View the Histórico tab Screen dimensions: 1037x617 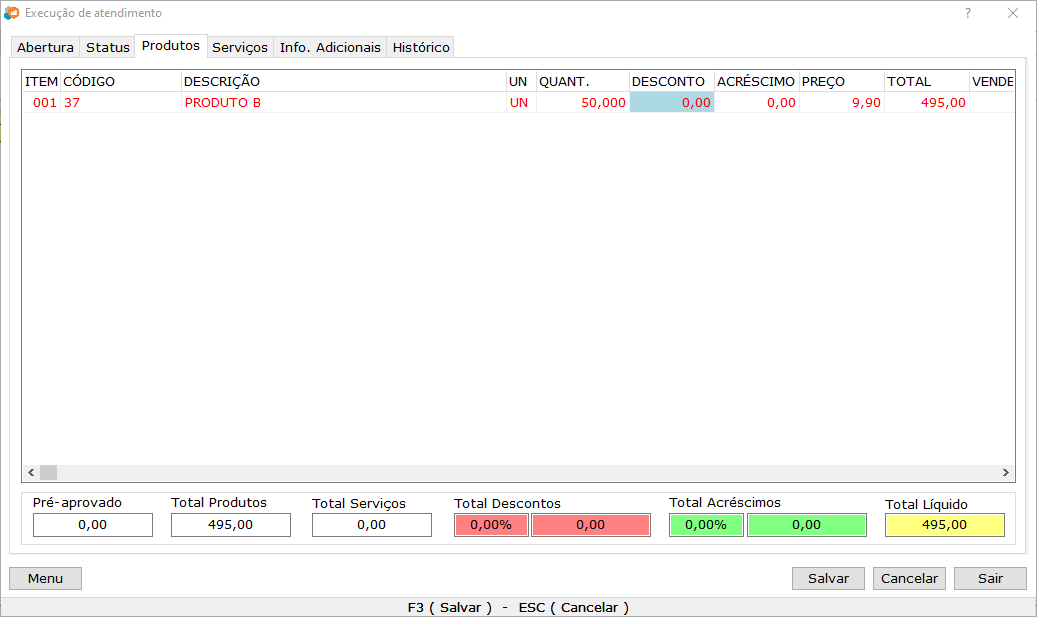[x=421, y=47]
